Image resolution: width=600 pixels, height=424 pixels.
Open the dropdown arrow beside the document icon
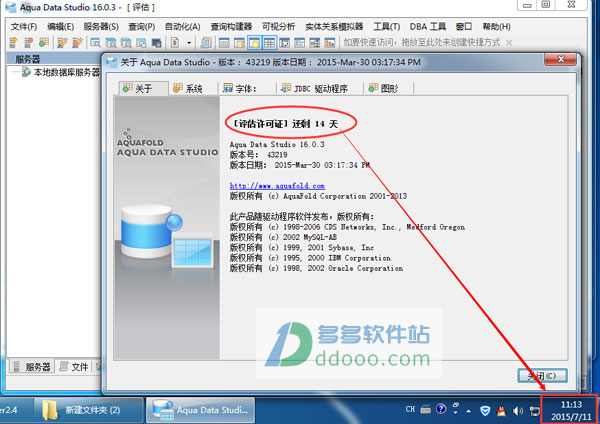click(x=189, y=43)
